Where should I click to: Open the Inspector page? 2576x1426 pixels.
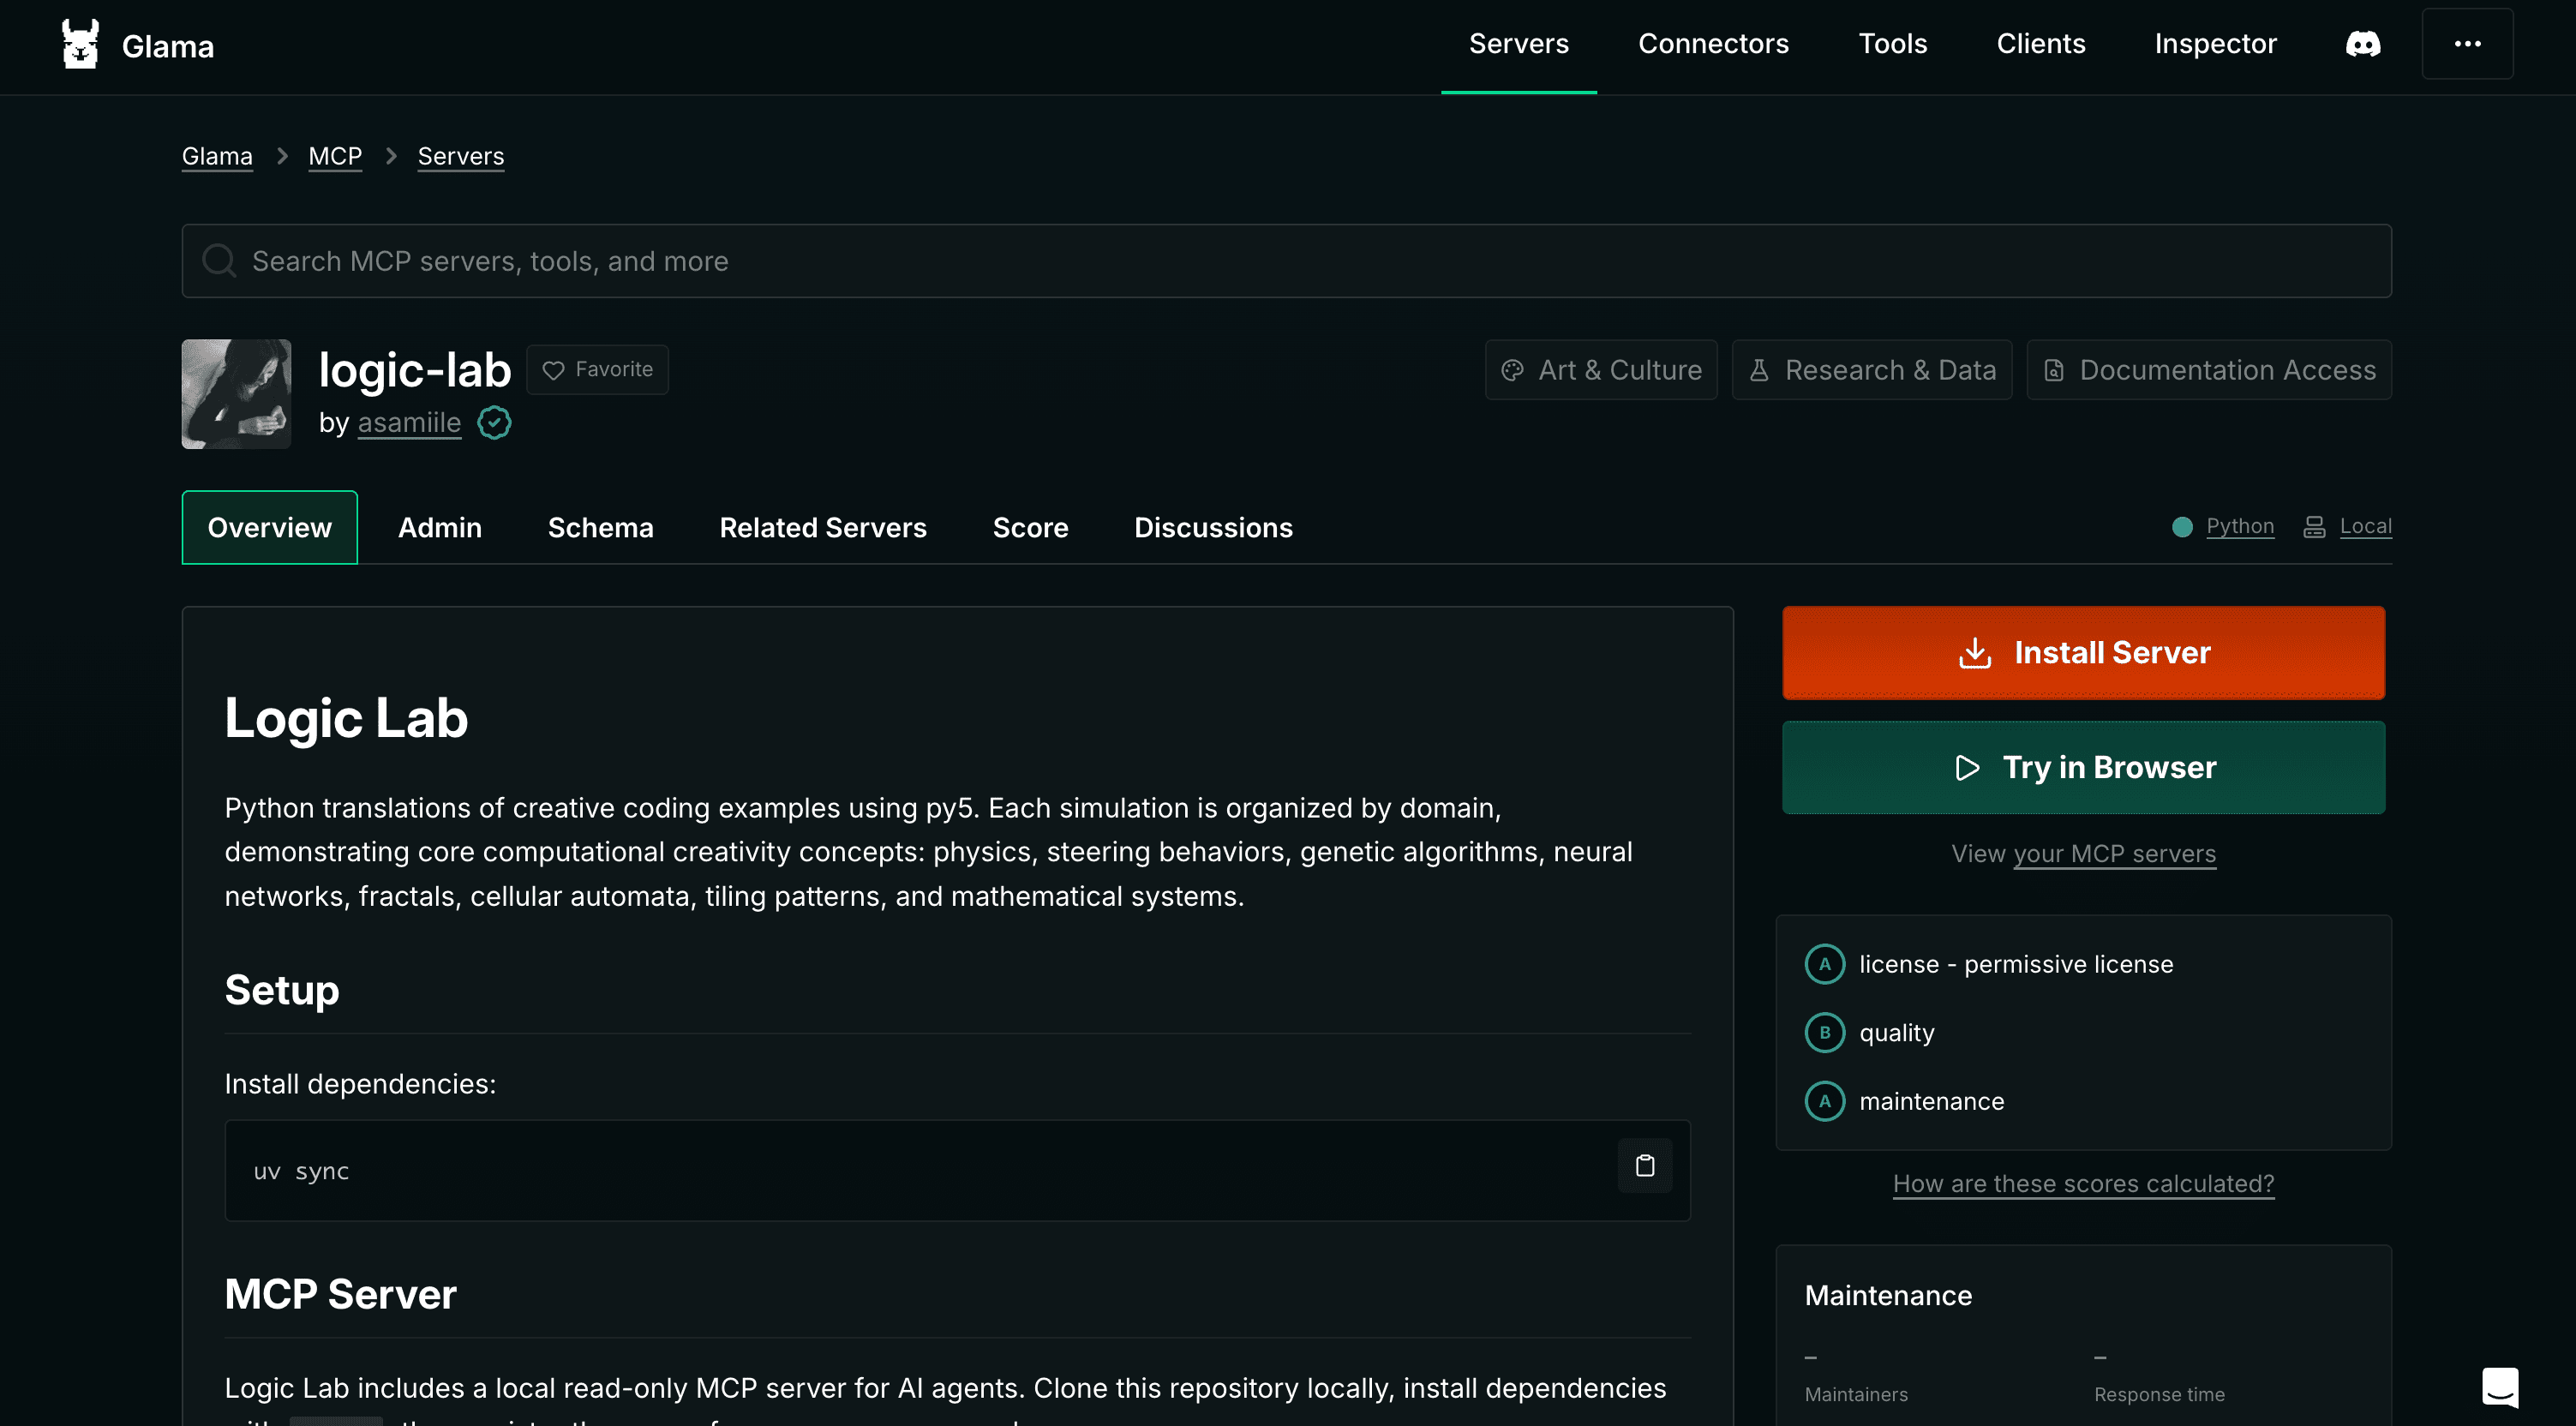[2215, 44]
